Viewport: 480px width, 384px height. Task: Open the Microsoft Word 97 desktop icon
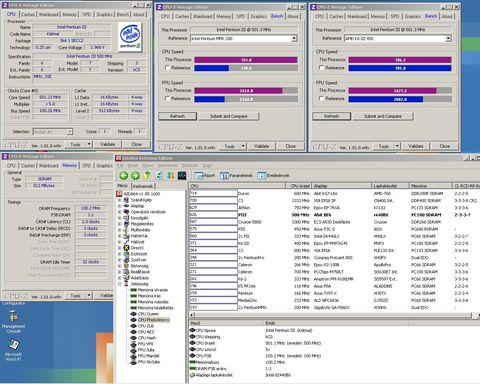[x=13, y=350]
